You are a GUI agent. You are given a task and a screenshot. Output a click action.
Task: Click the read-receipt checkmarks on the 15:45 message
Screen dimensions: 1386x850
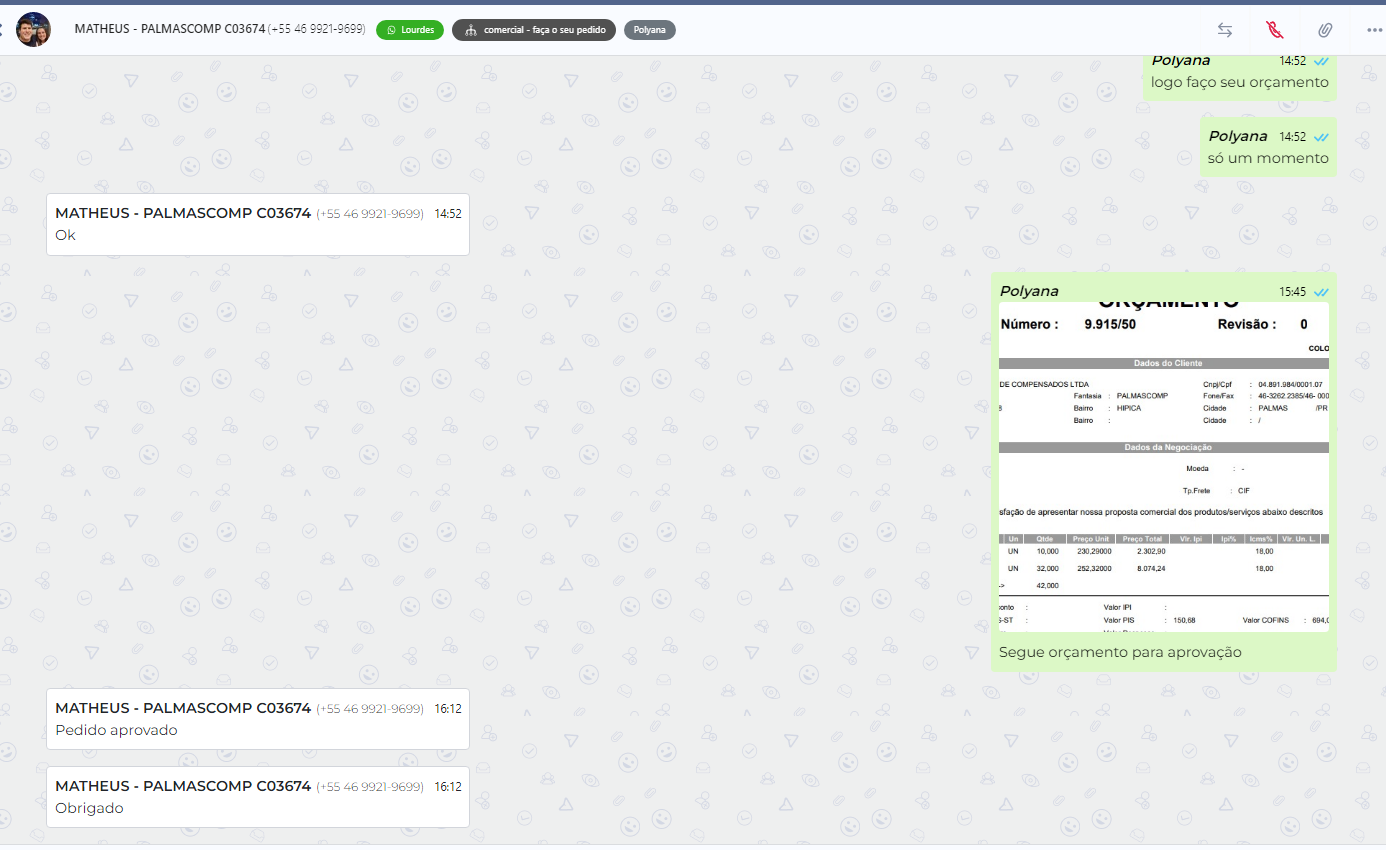[1321, 292]
